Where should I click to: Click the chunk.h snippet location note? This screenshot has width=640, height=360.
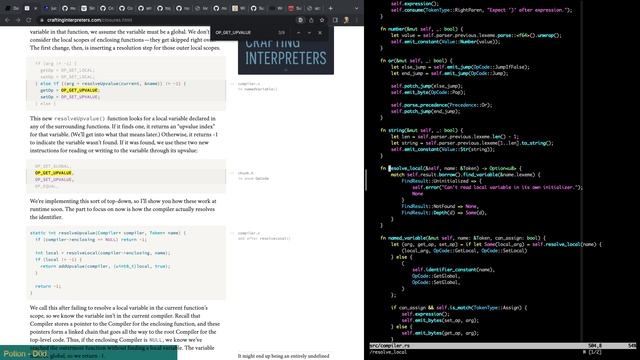click(x=253, y=176)
